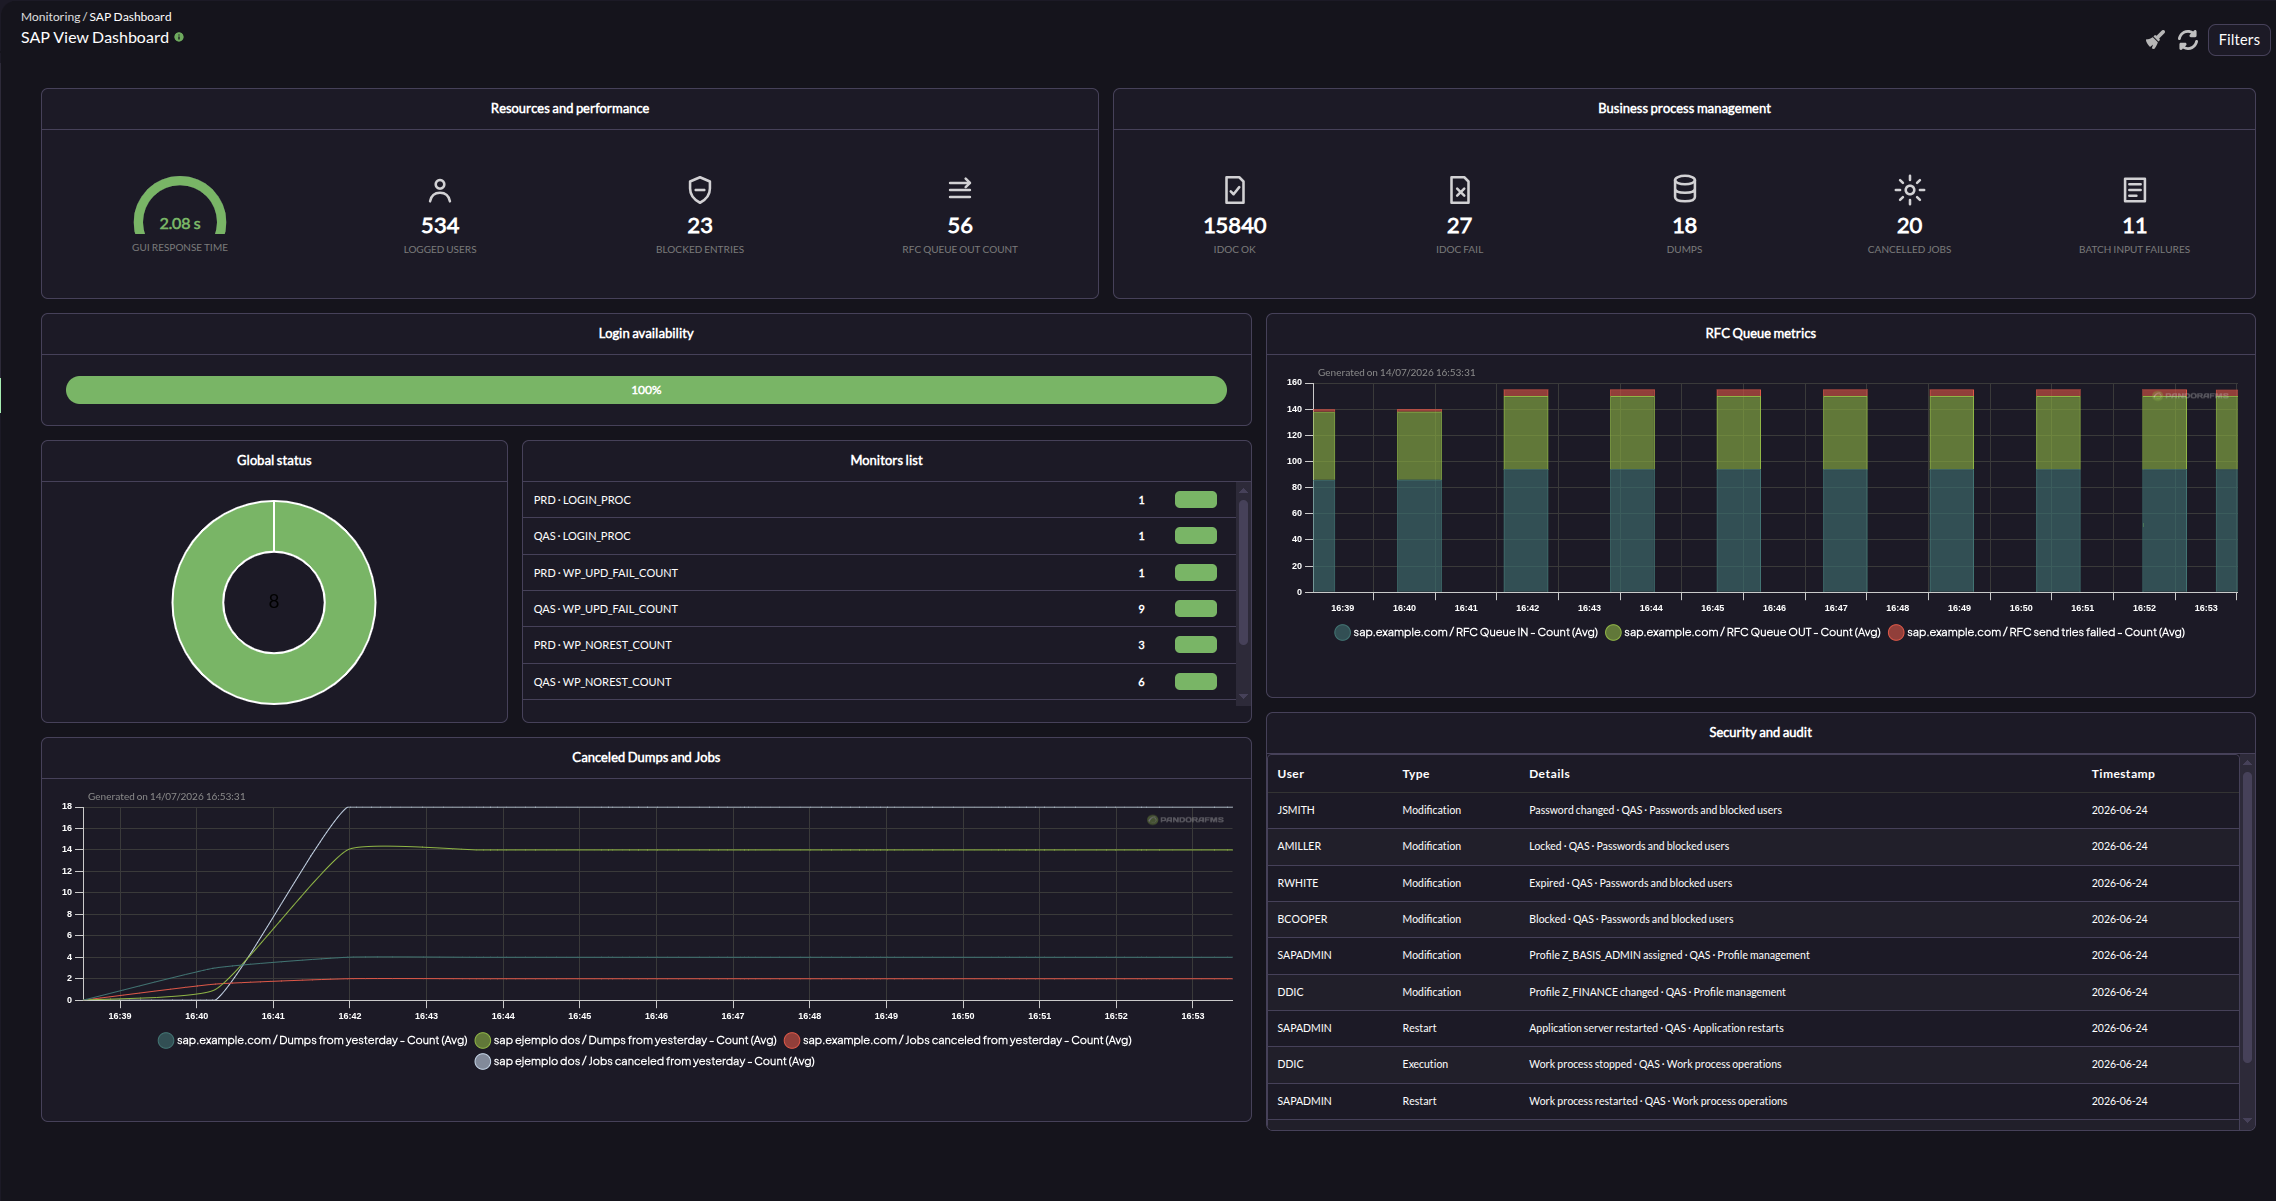
Task: Click the Cancelled Jobs gear icon
Action: (x=1910, y=190)
